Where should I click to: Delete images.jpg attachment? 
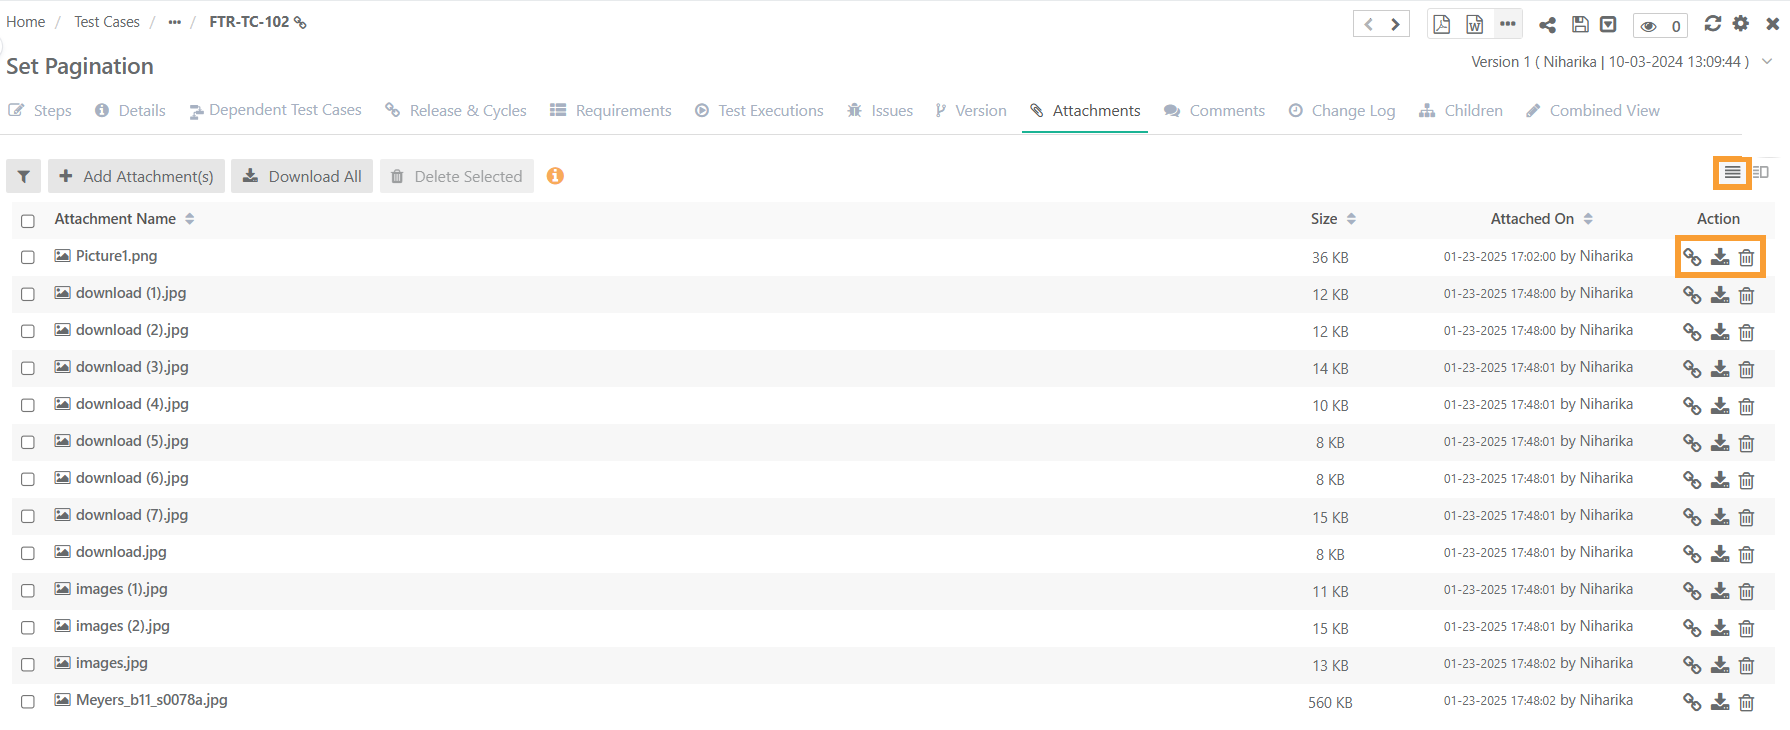tap(1746, 665)
